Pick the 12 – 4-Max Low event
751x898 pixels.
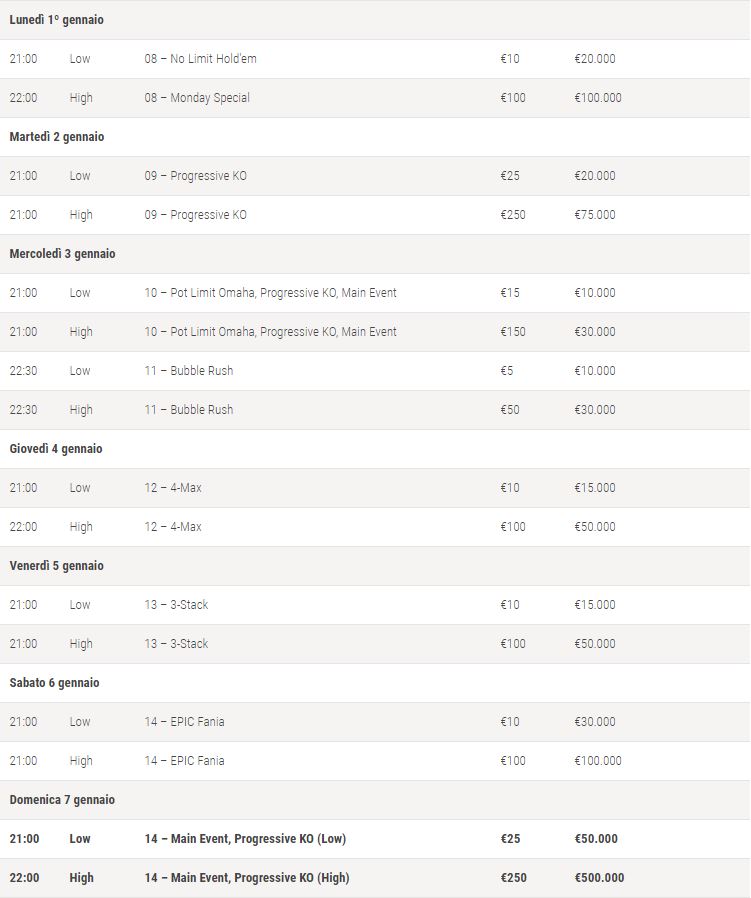[375, 487]
